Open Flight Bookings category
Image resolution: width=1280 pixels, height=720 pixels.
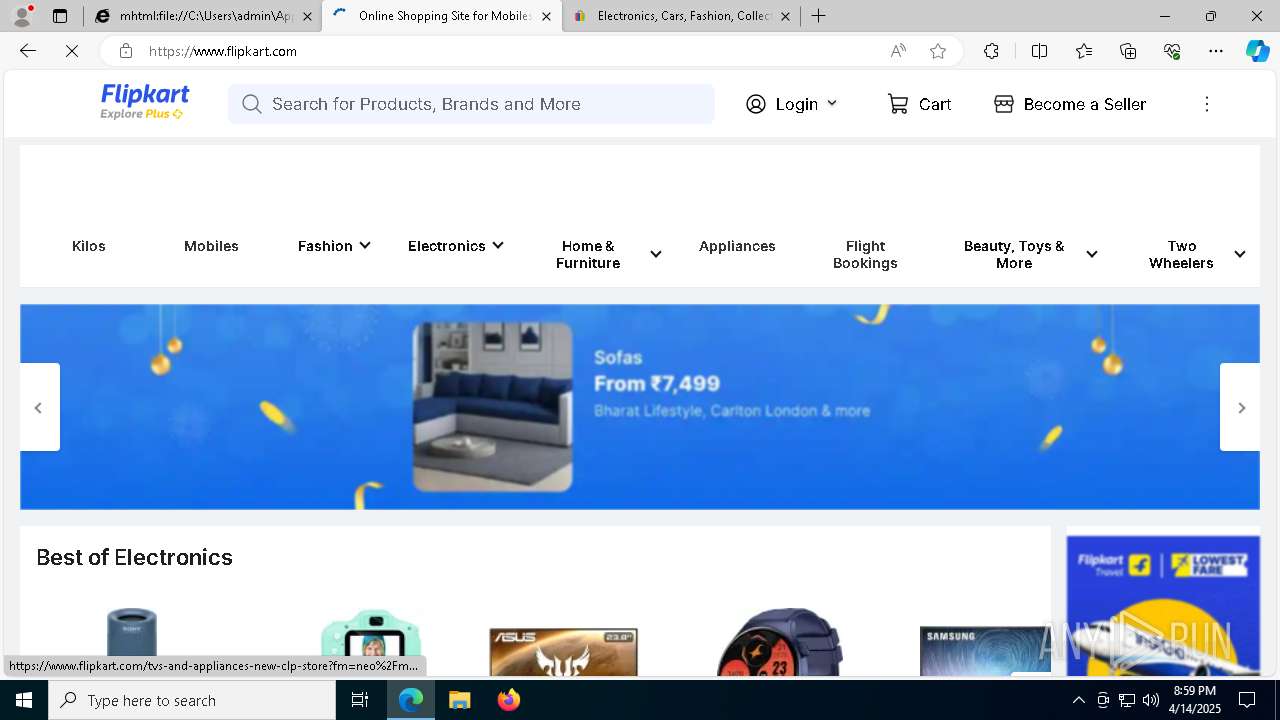pyautogui.click(x=865, y=254)
